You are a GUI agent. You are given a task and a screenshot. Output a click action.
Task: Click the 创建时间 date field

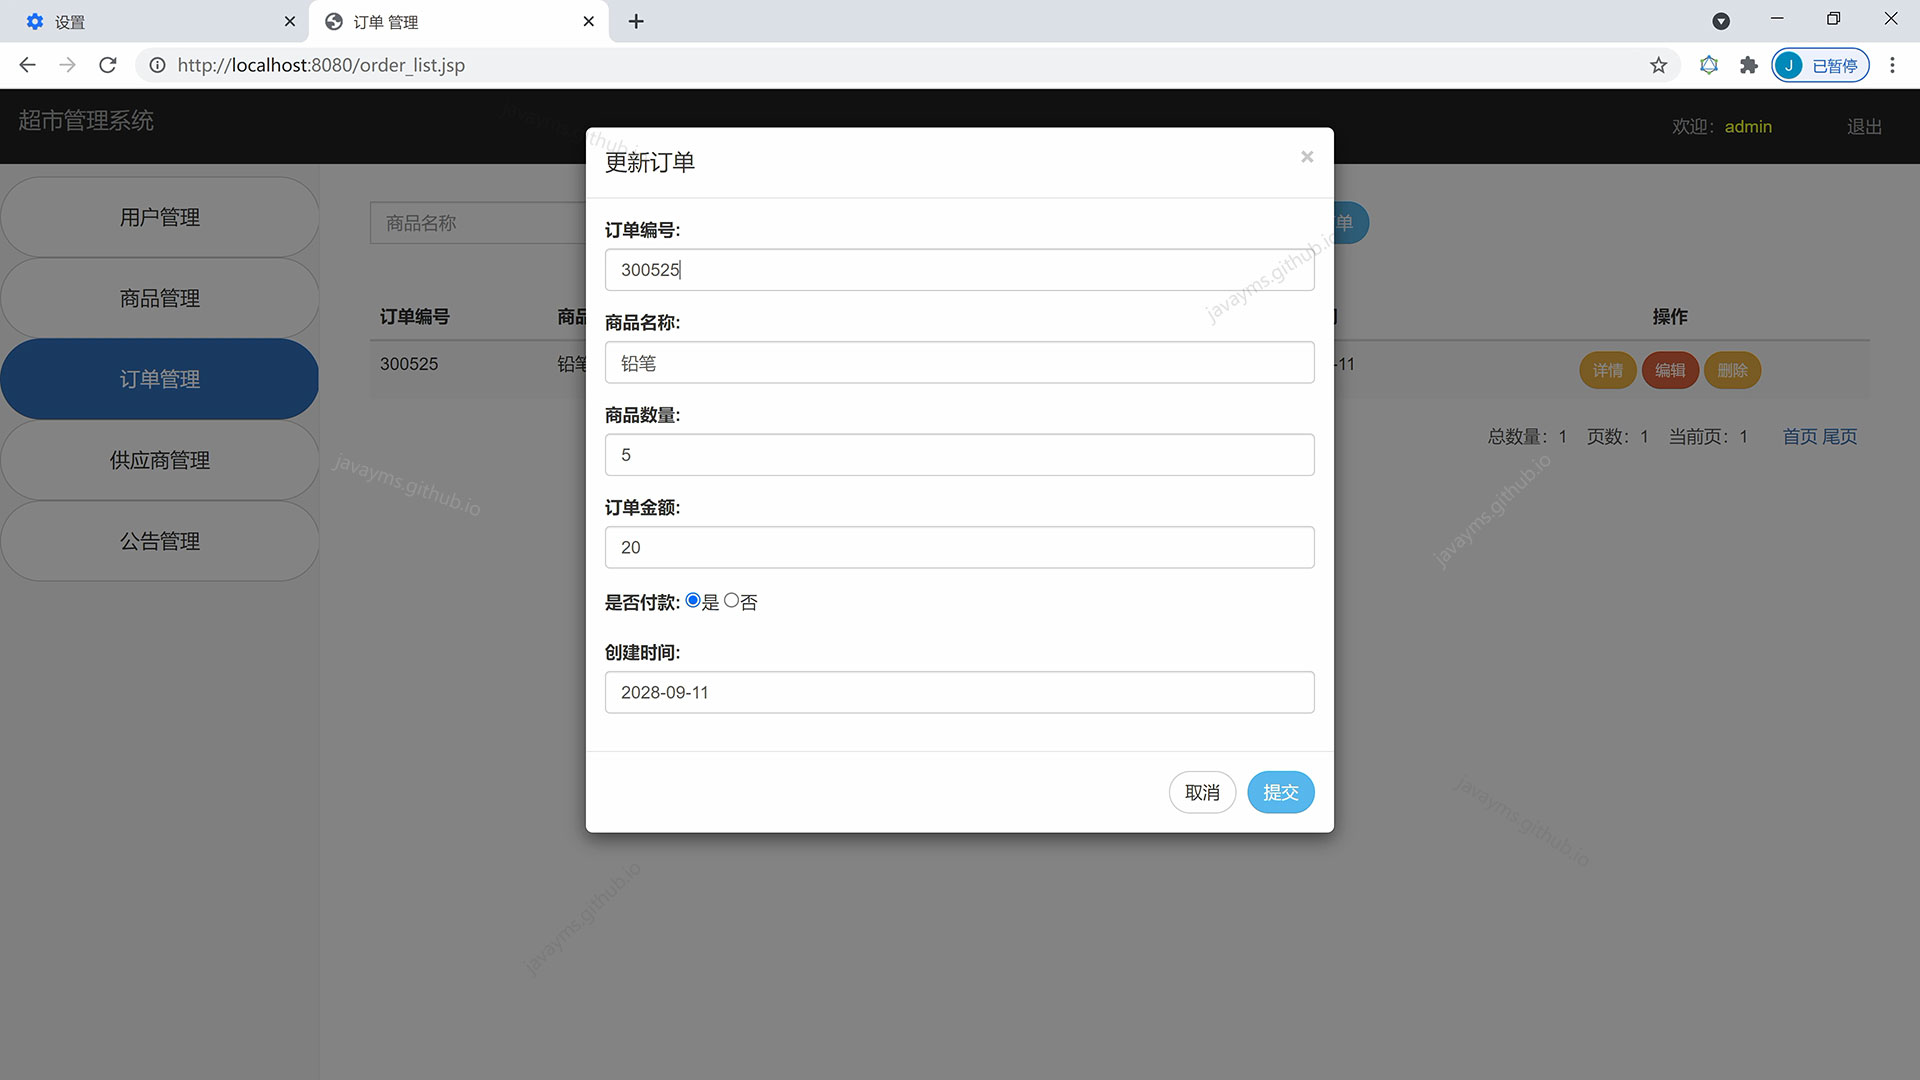click(x=958, y=692)
